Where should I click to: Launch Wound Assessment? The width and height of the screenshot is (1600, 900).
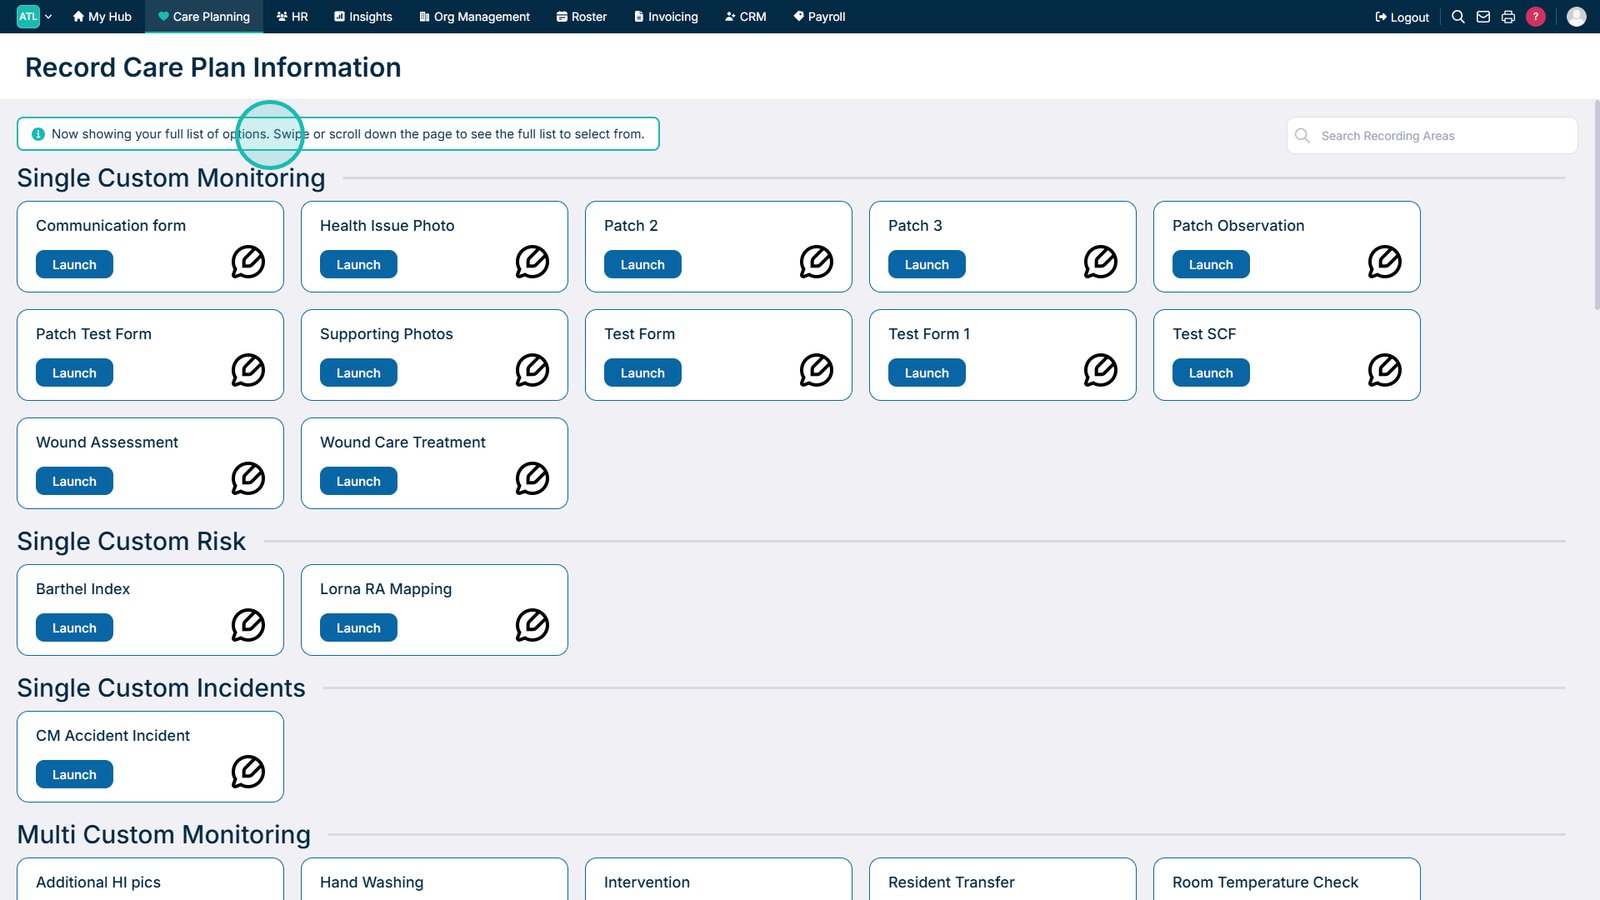click(x=75, y=481)
